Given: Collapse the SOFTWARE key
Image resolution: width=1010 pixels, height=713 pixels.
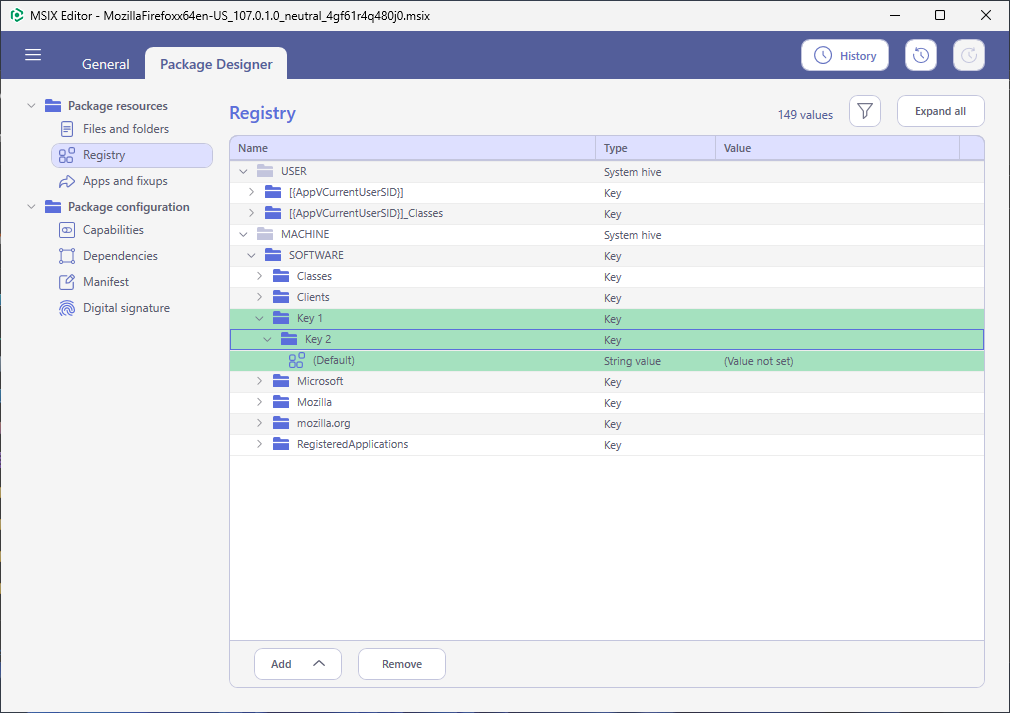Looking at the screenshot, I should [x=251, y=256].
